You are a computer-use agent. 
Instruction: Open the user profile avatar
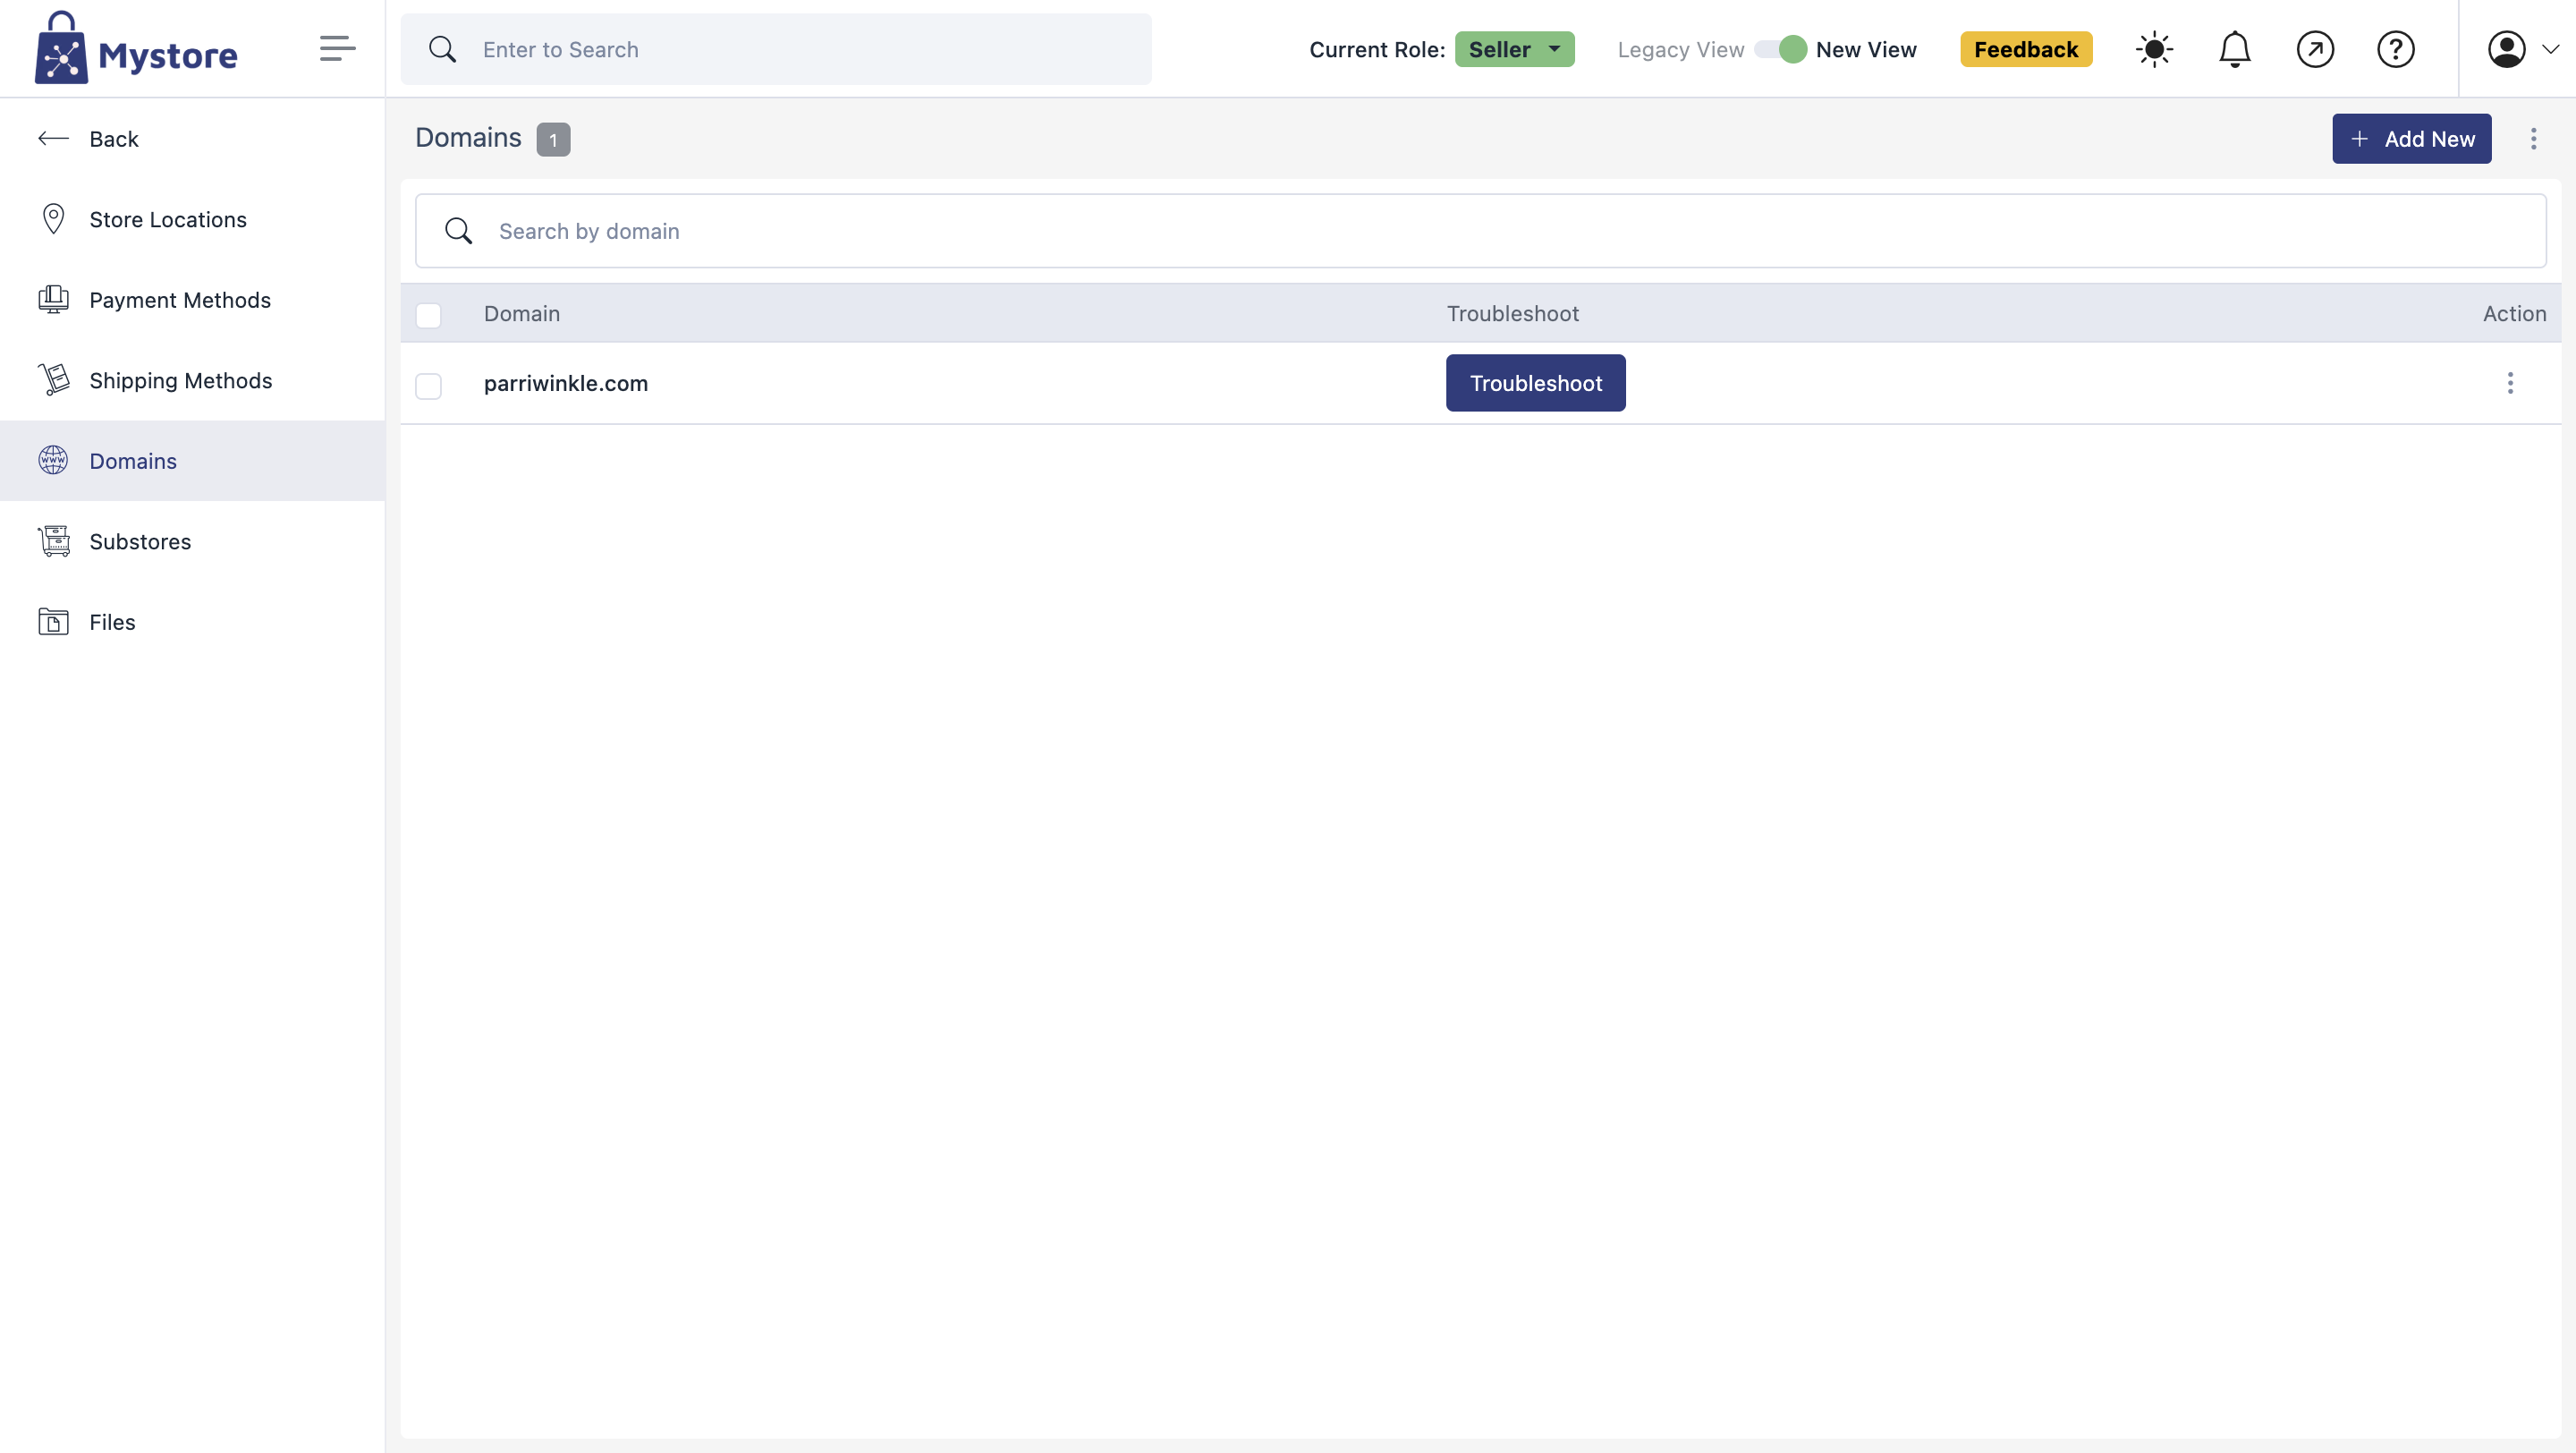(2506, 49)
